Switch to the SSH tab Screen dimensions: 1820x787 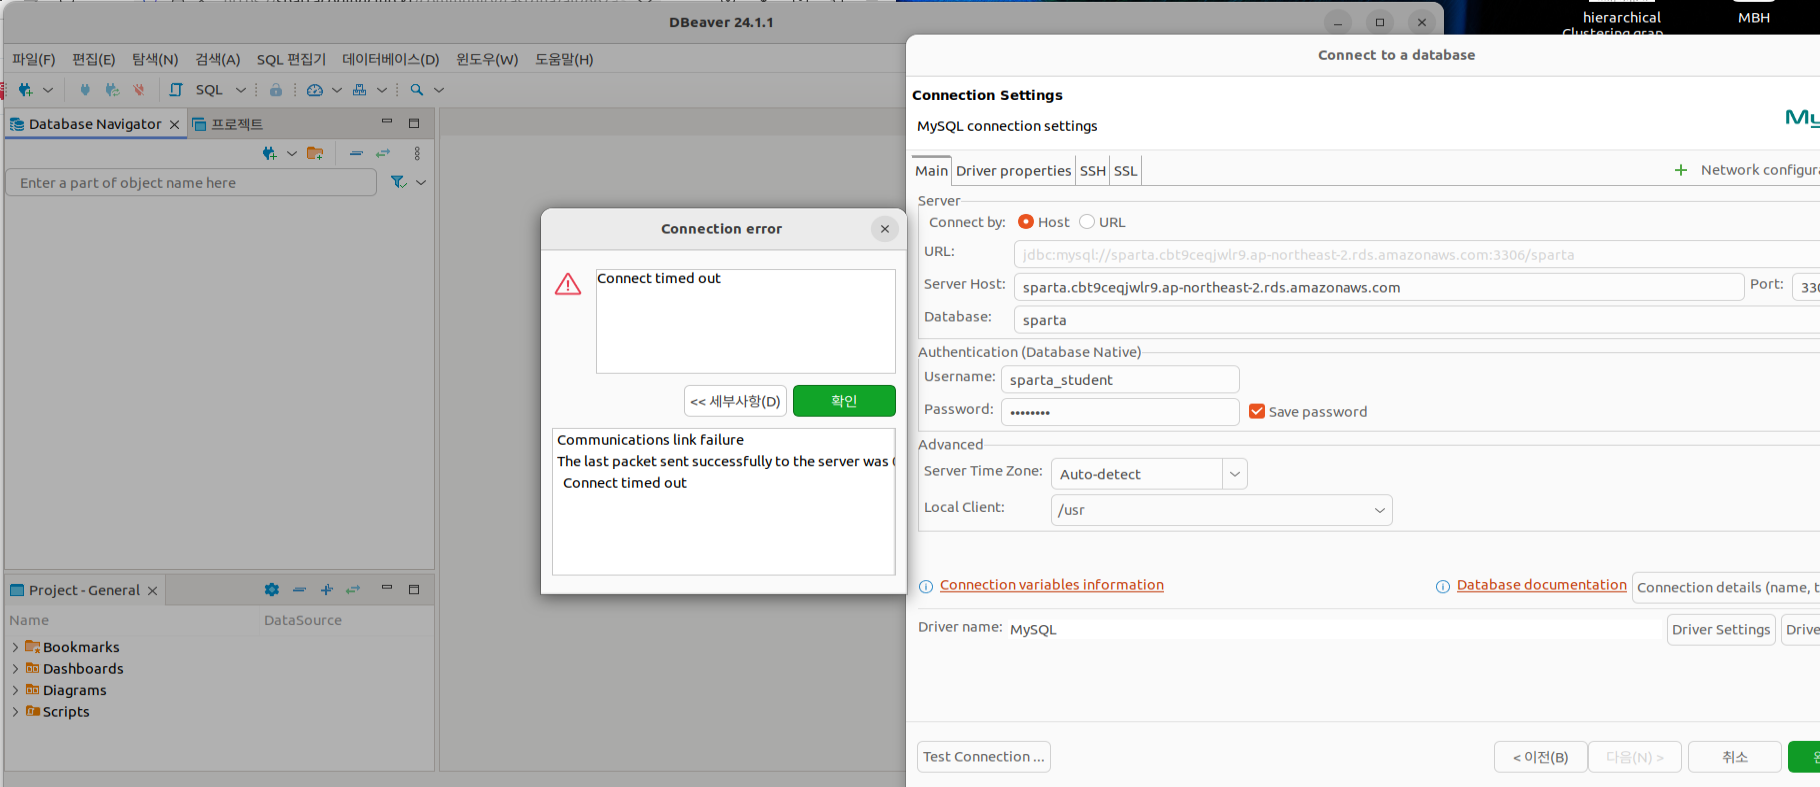coord(1093,171)
